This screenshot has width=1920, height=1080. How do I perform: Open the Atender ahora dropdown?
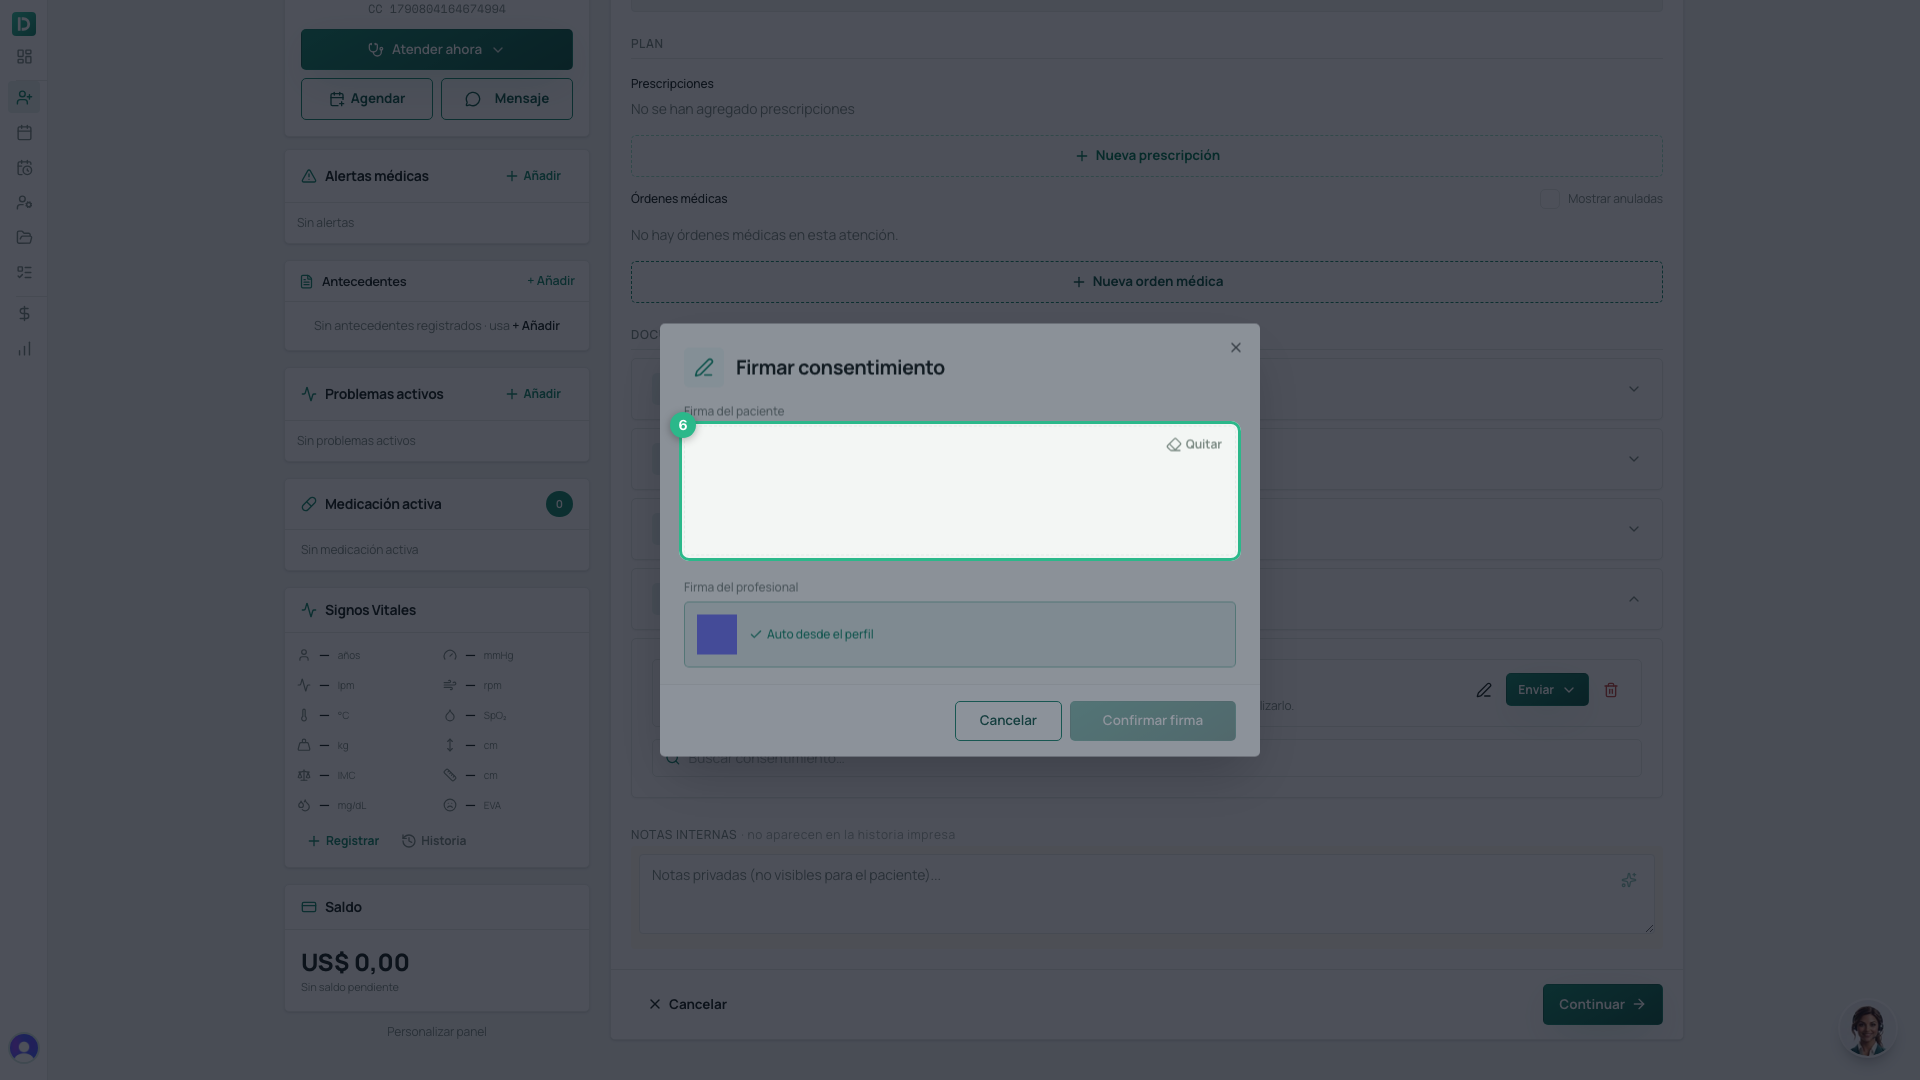437,49
